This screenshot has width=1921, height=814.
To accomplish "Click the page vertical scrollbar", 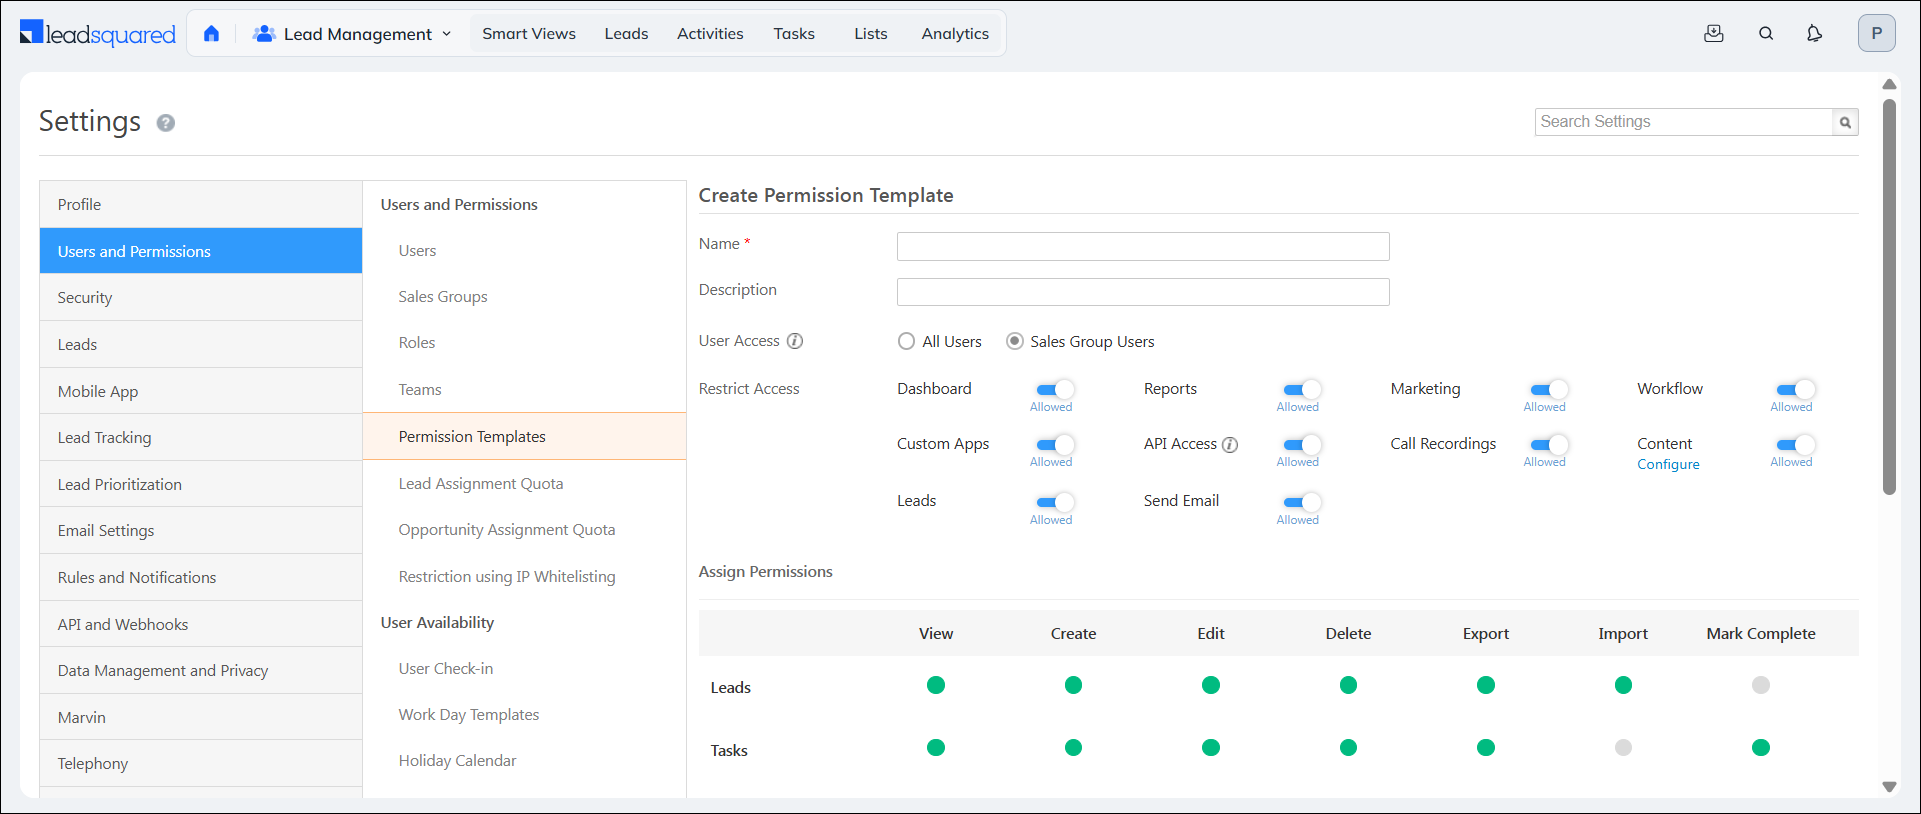I will (1889, 295).
